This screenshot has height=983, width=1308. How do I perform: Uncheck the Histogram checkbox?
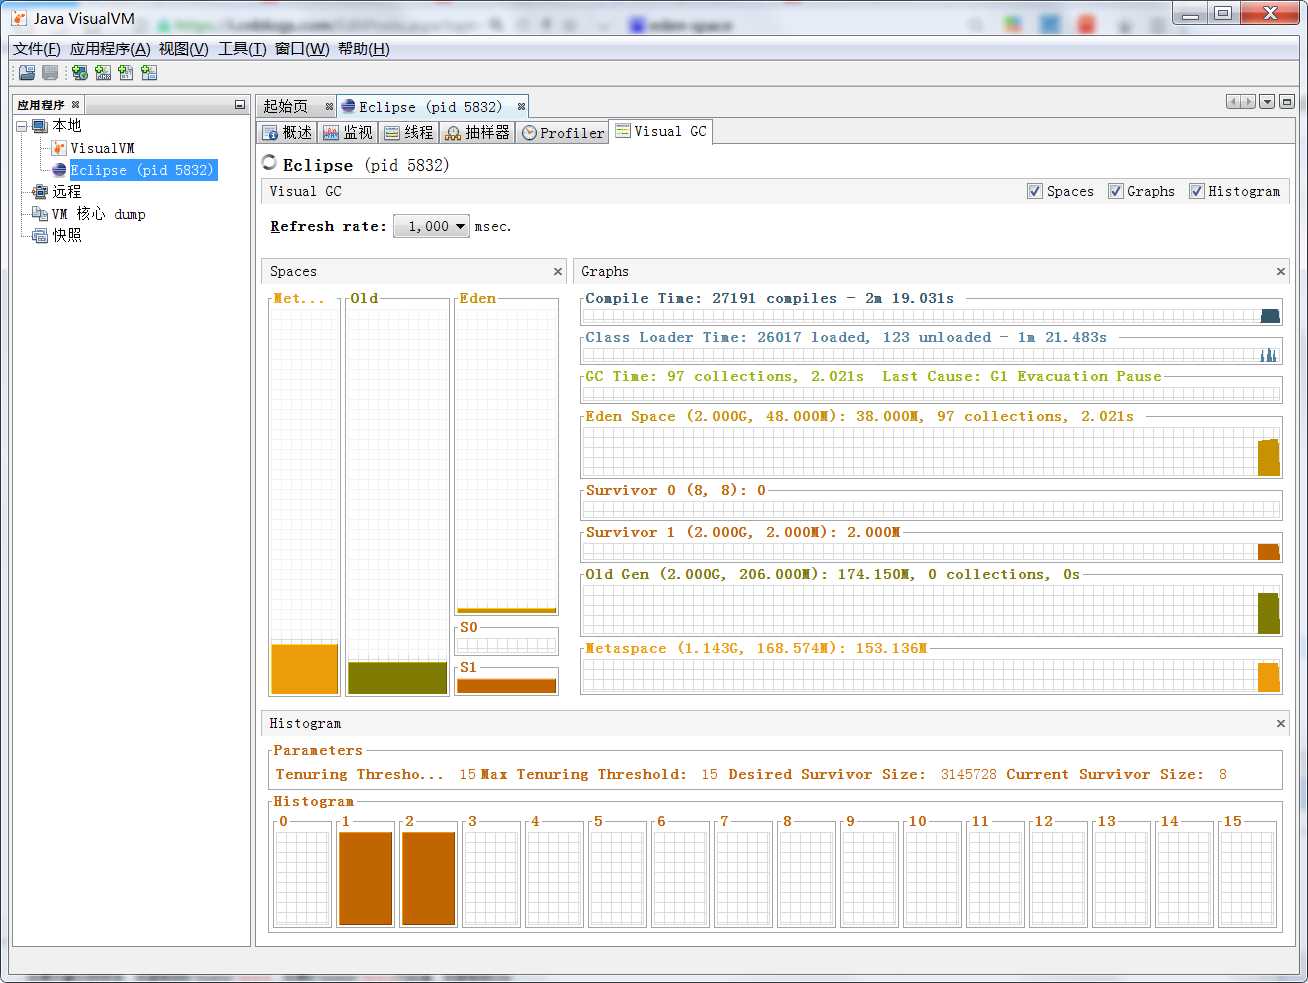click(1196, 191)
